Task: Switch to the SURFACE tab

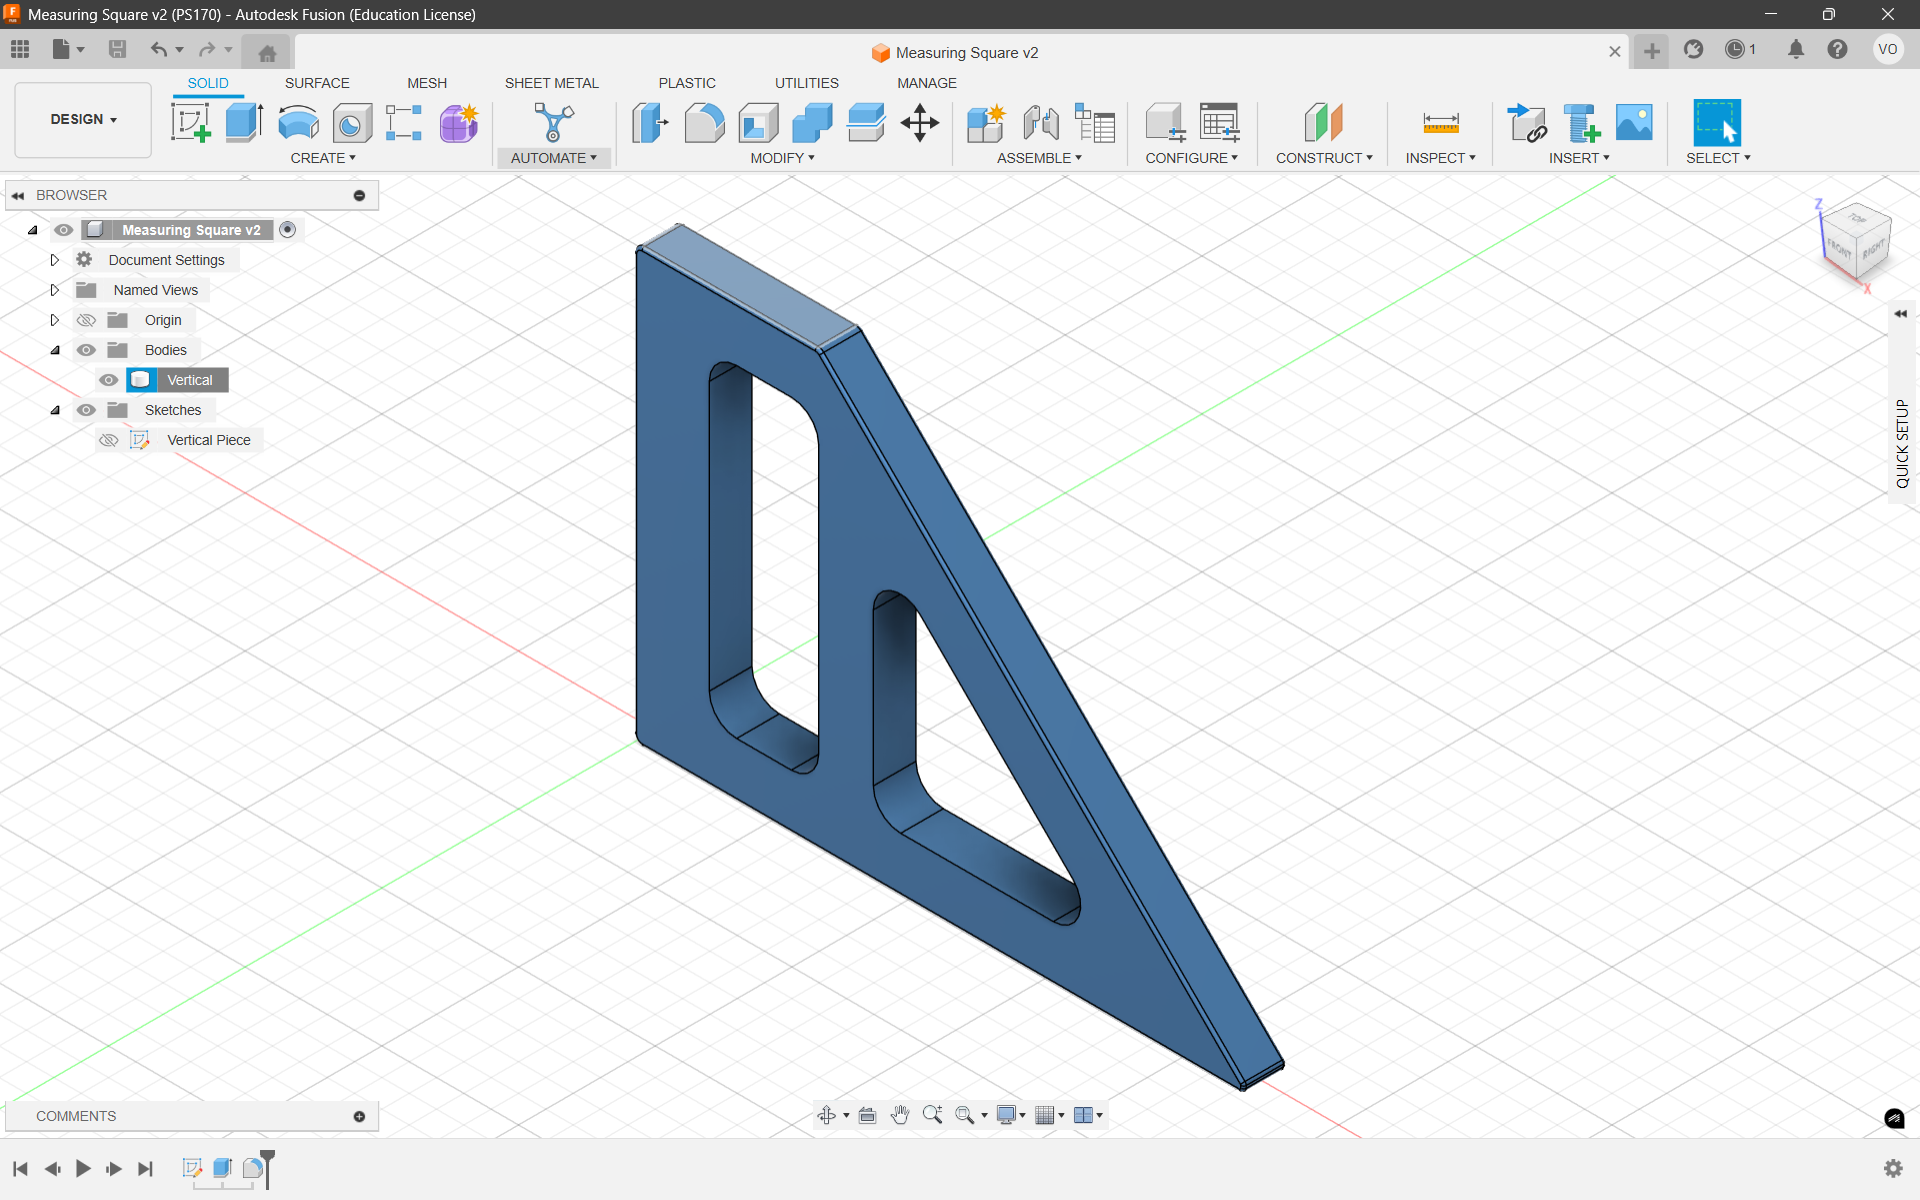Action: (317, 83)
